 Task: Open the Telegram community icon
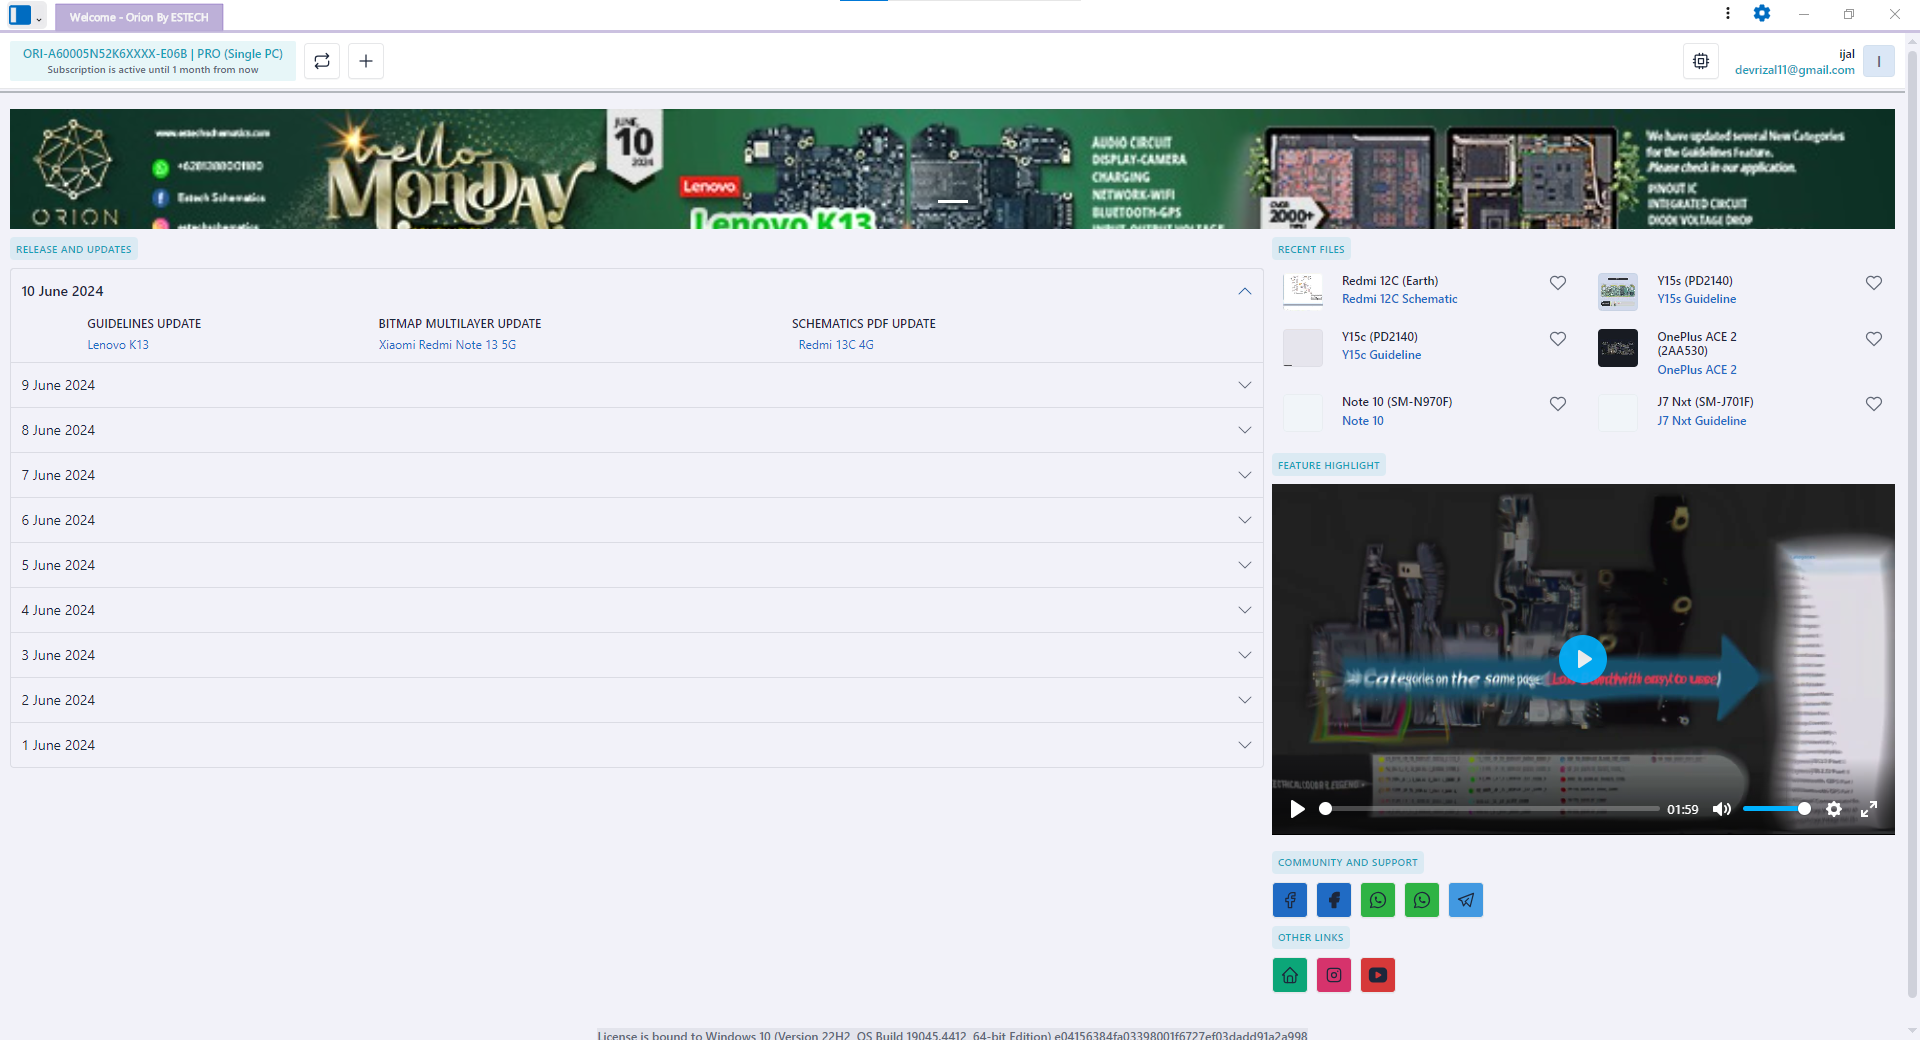(1466, 900)
